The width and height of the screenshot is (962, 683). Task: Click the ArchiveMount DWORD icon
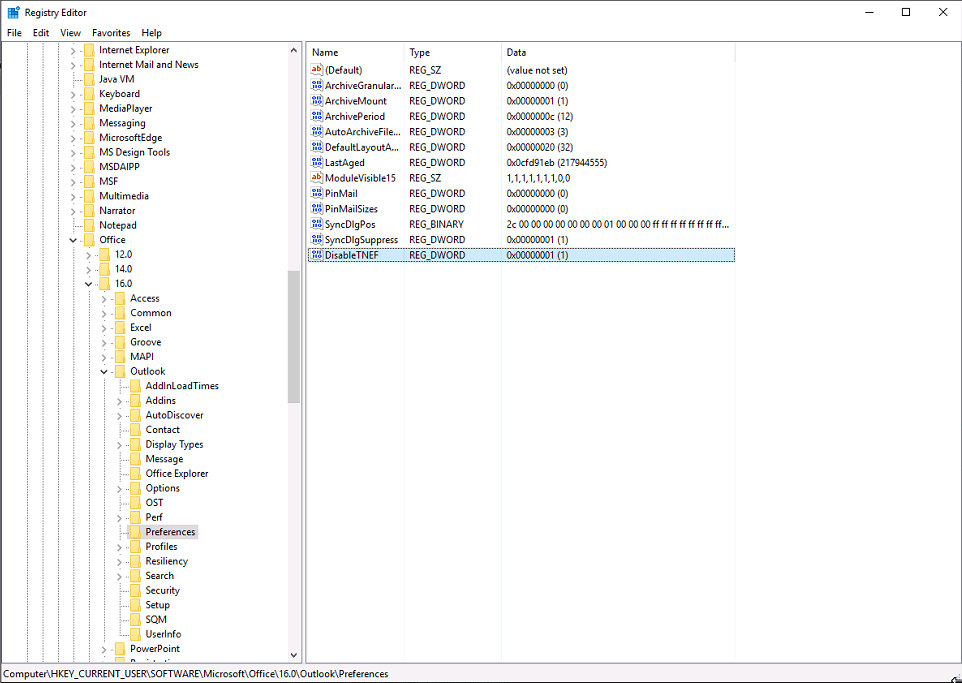tap(317, 101)
